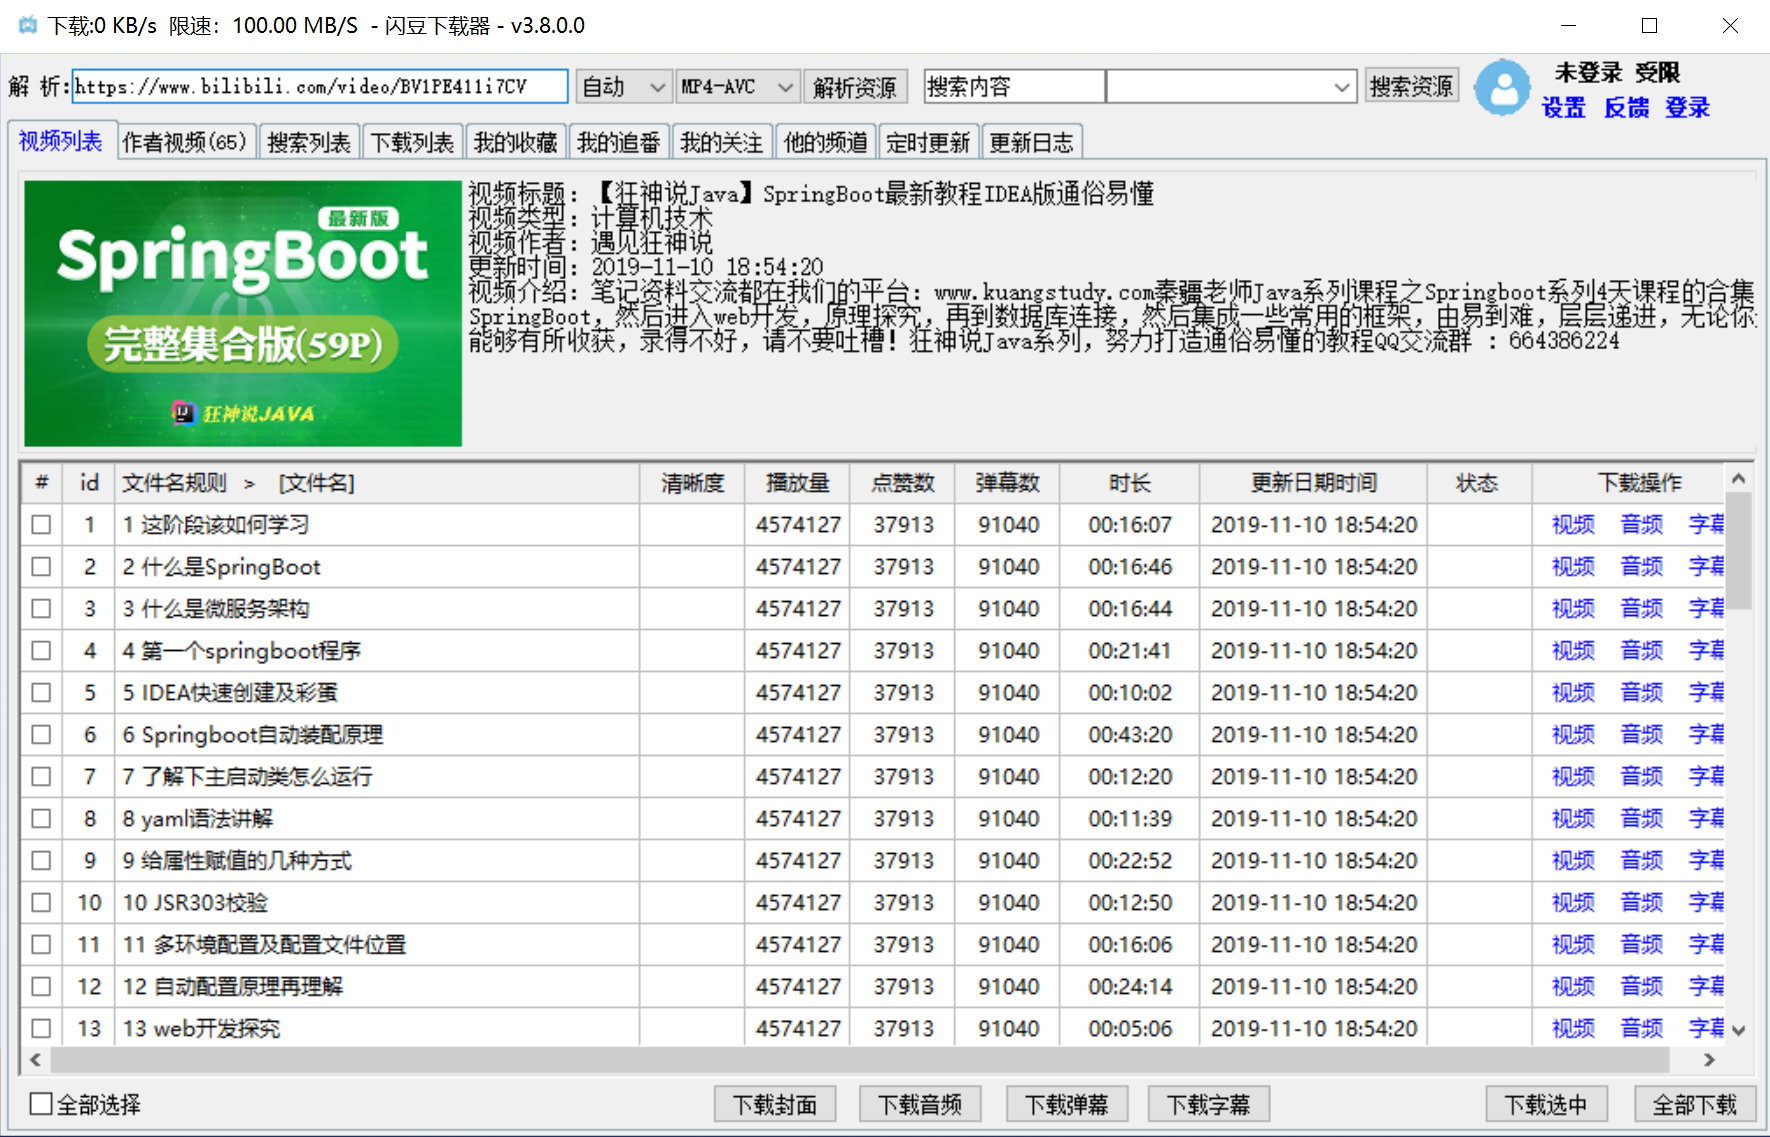Click the 文件名规则 column header
Image resolution: width=1770 pixels, height=1137 pixels.
(377, 483)
